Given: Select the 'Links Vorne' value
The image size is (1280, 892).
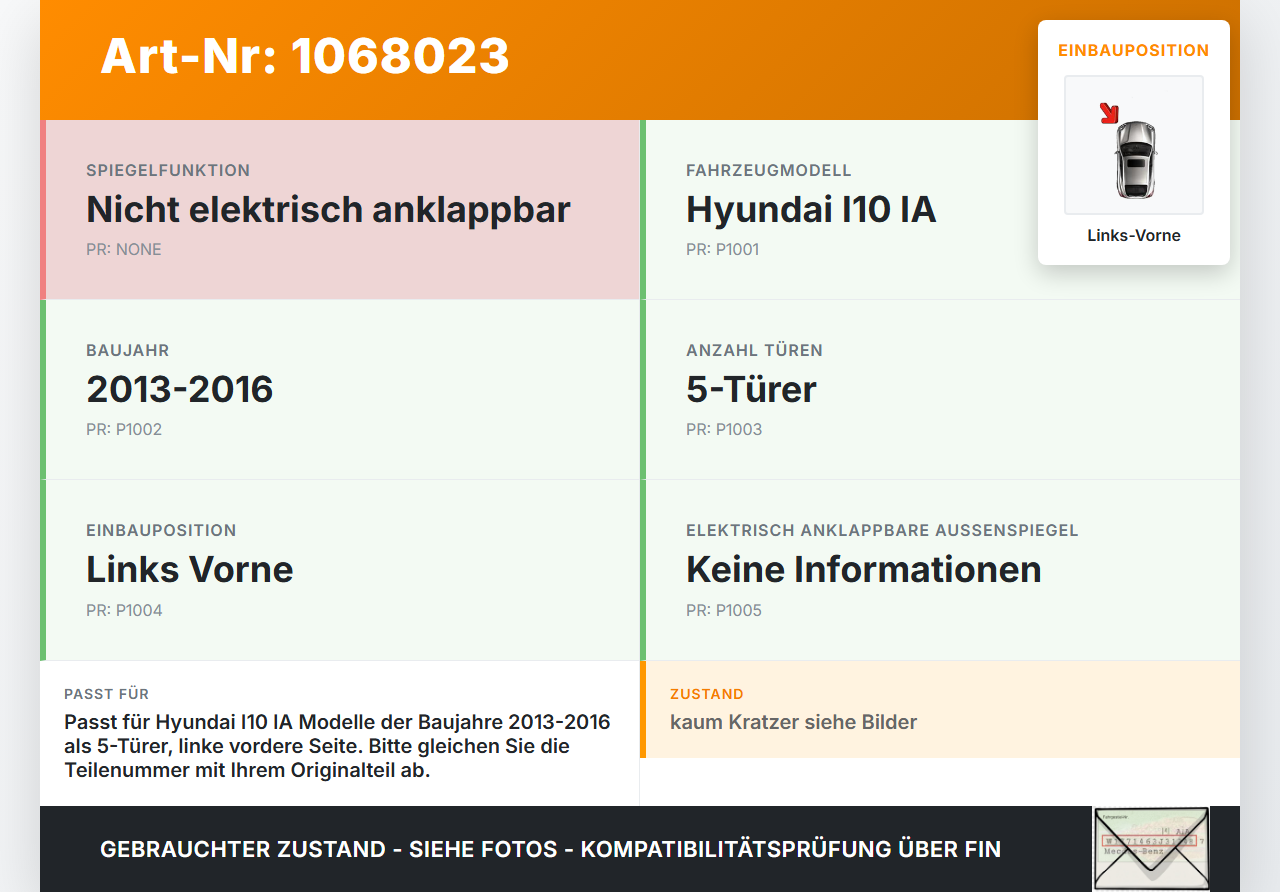Looking at the screenshot, I should pyautogui.click(x=190, y=569).
